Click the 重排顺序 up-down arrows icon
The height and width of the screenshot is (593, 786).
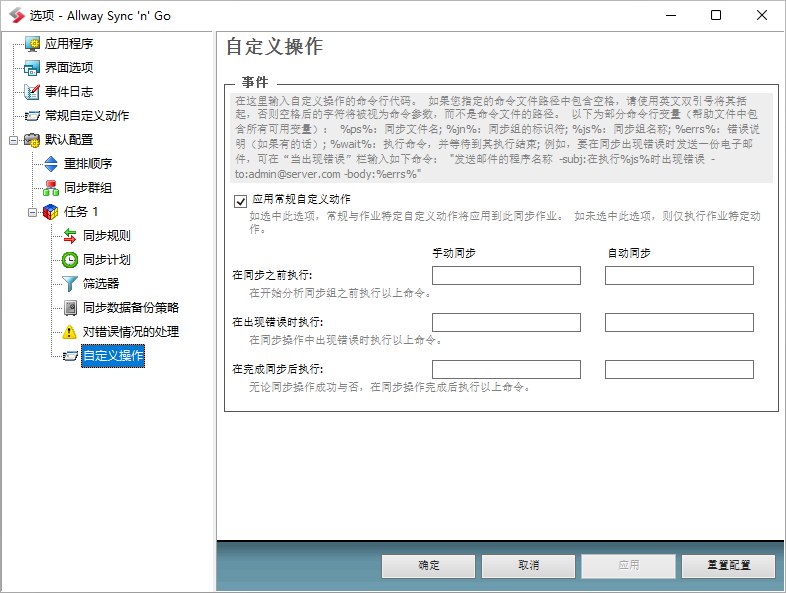click(51, 164)
